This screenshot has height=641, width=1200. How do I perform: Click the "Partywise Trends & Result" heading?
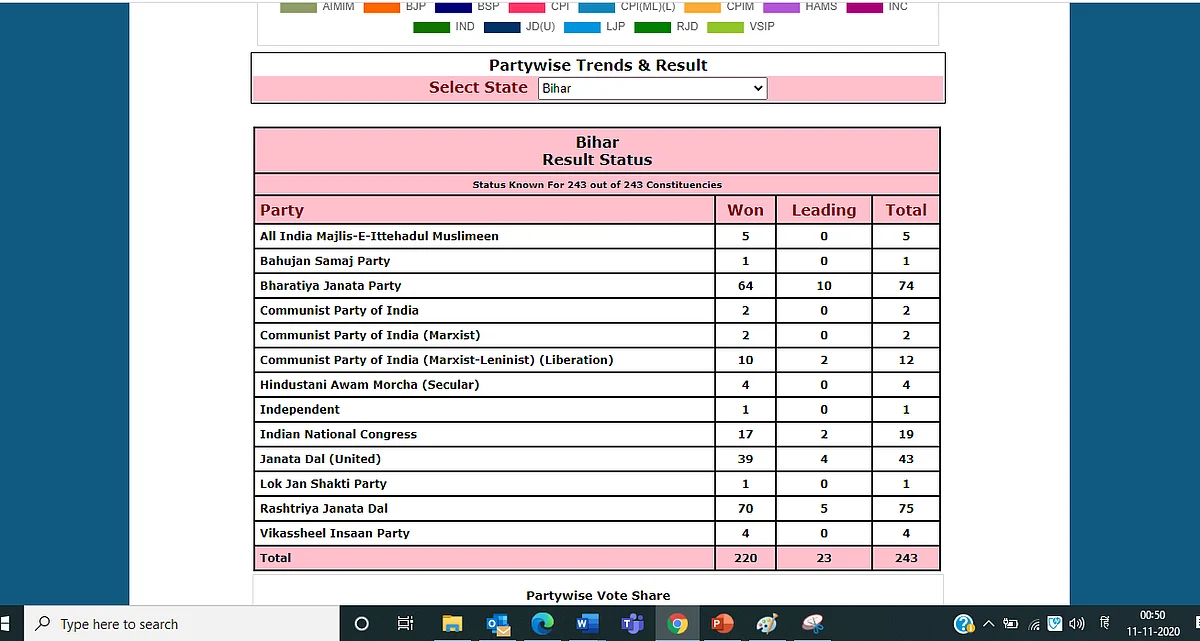pyautogui.click(x=598, y=65)
